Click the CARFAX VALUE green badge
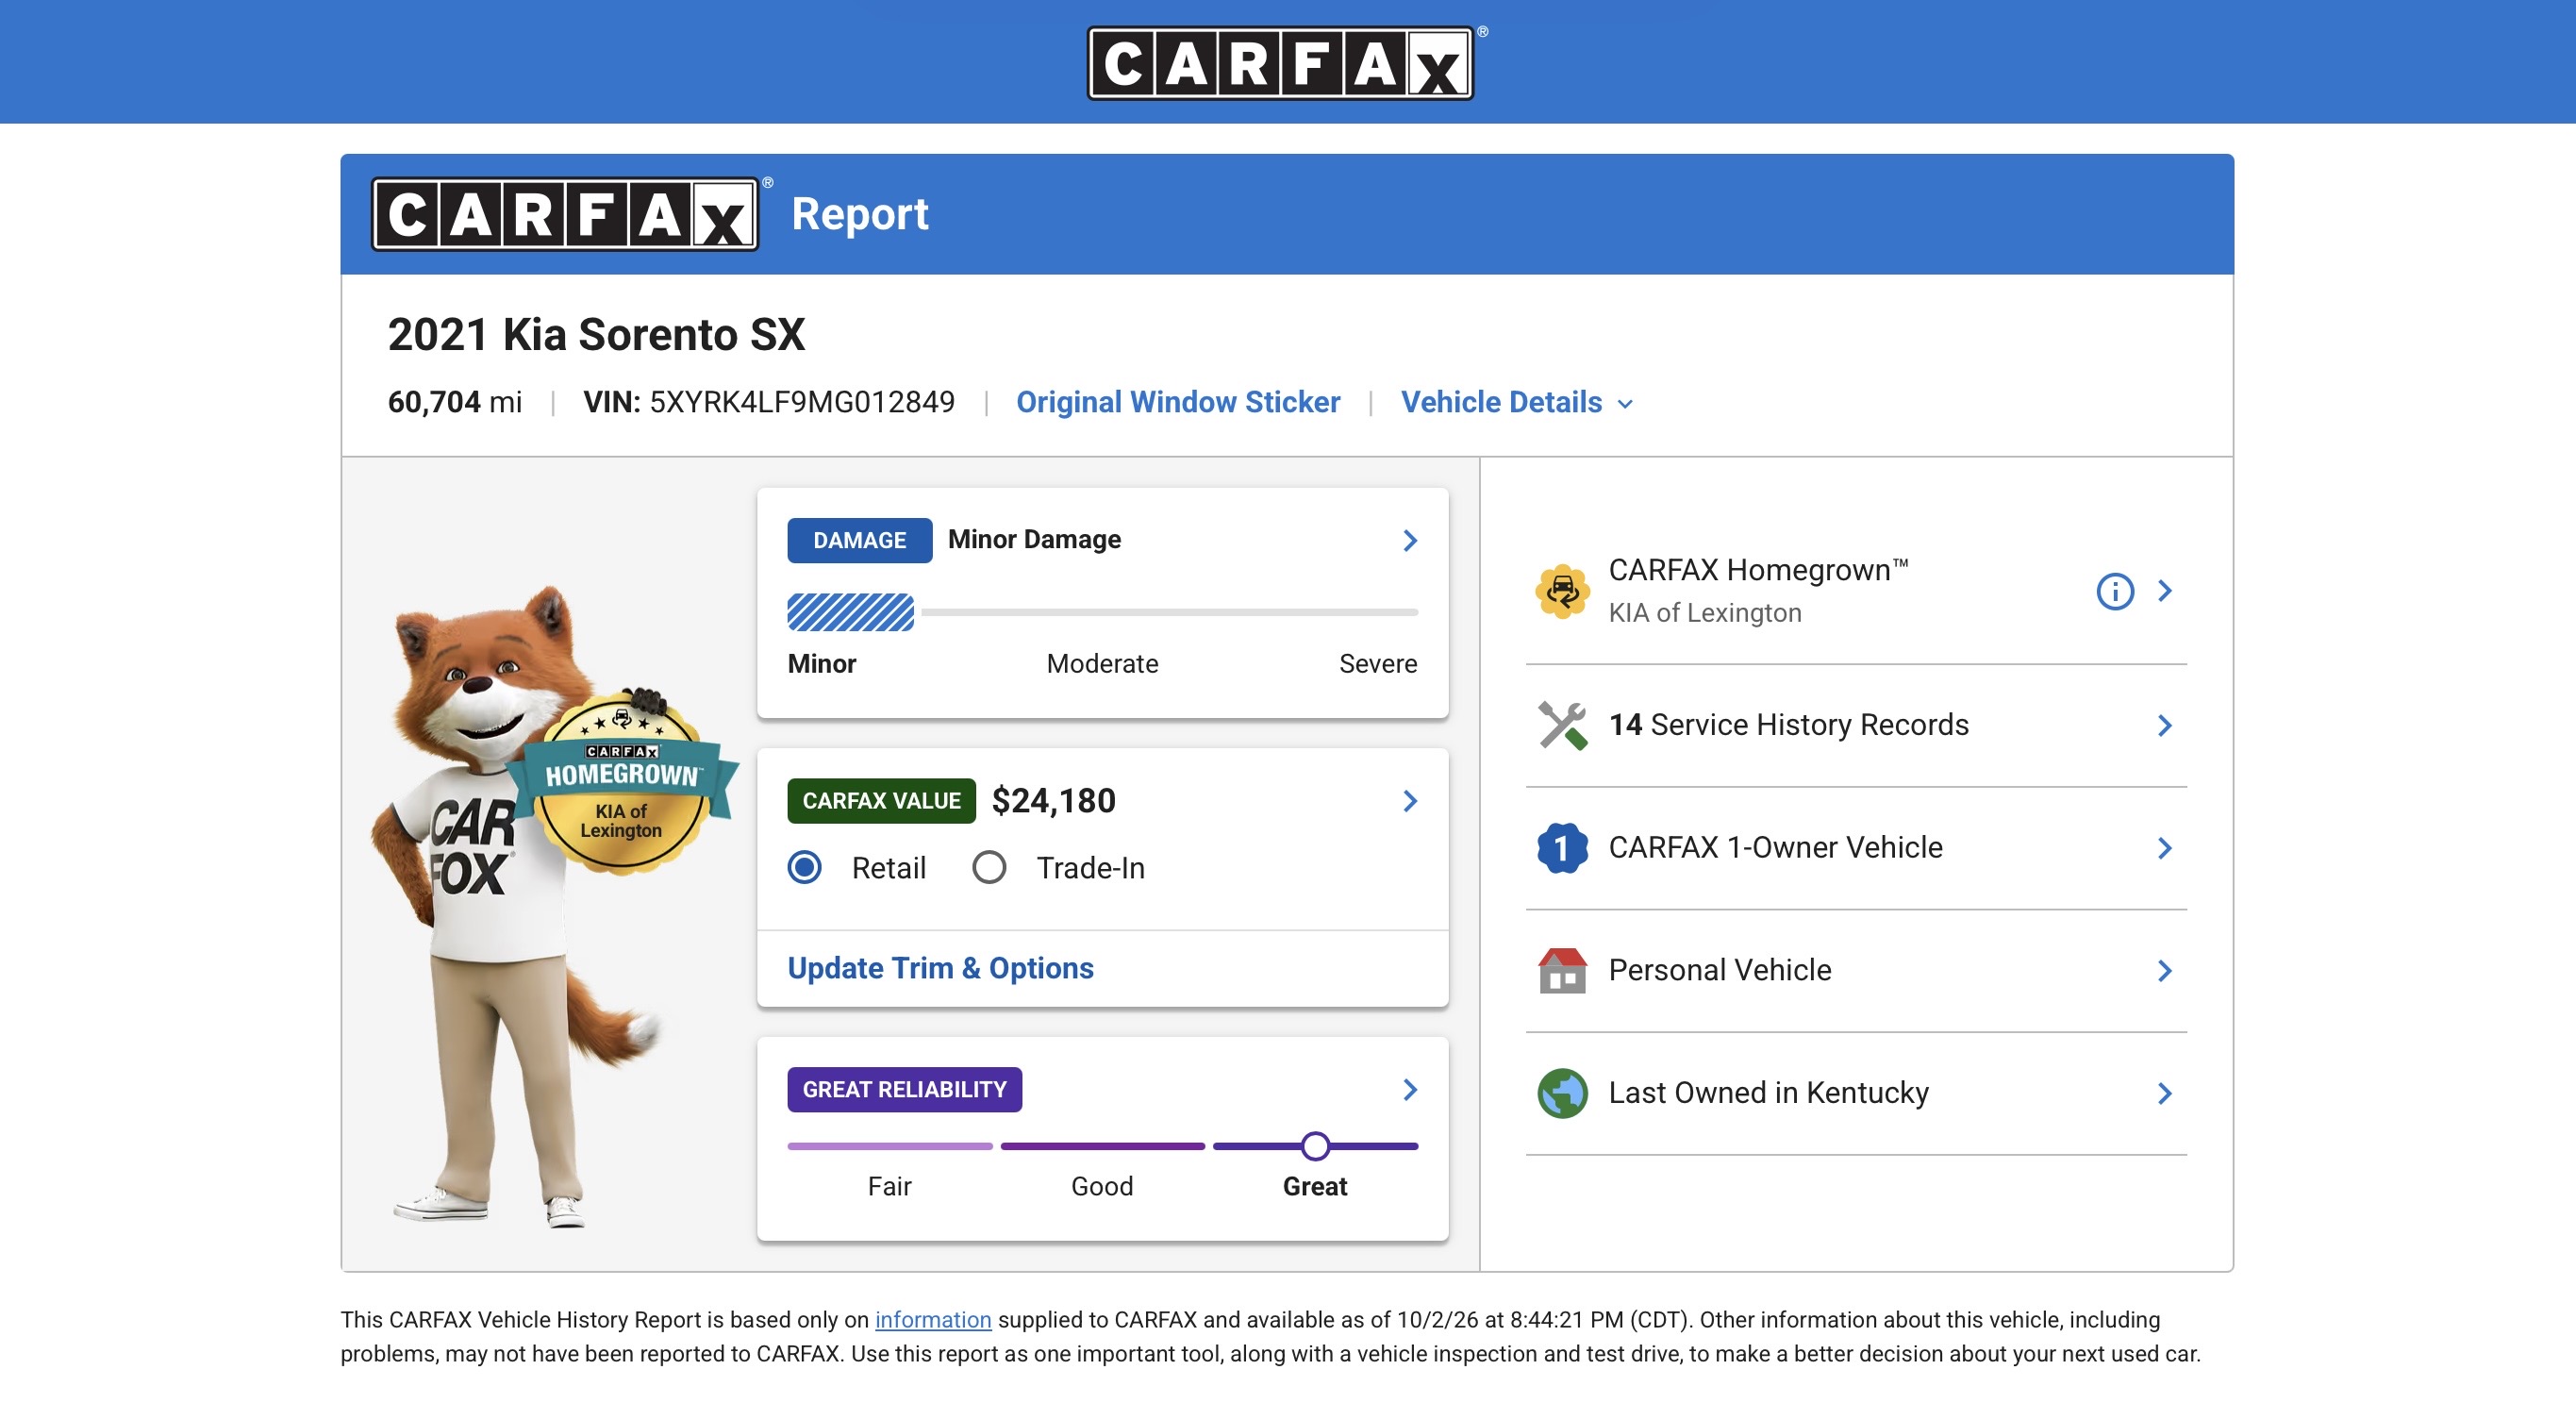The image size is (2576, 1403). point(881,801)
